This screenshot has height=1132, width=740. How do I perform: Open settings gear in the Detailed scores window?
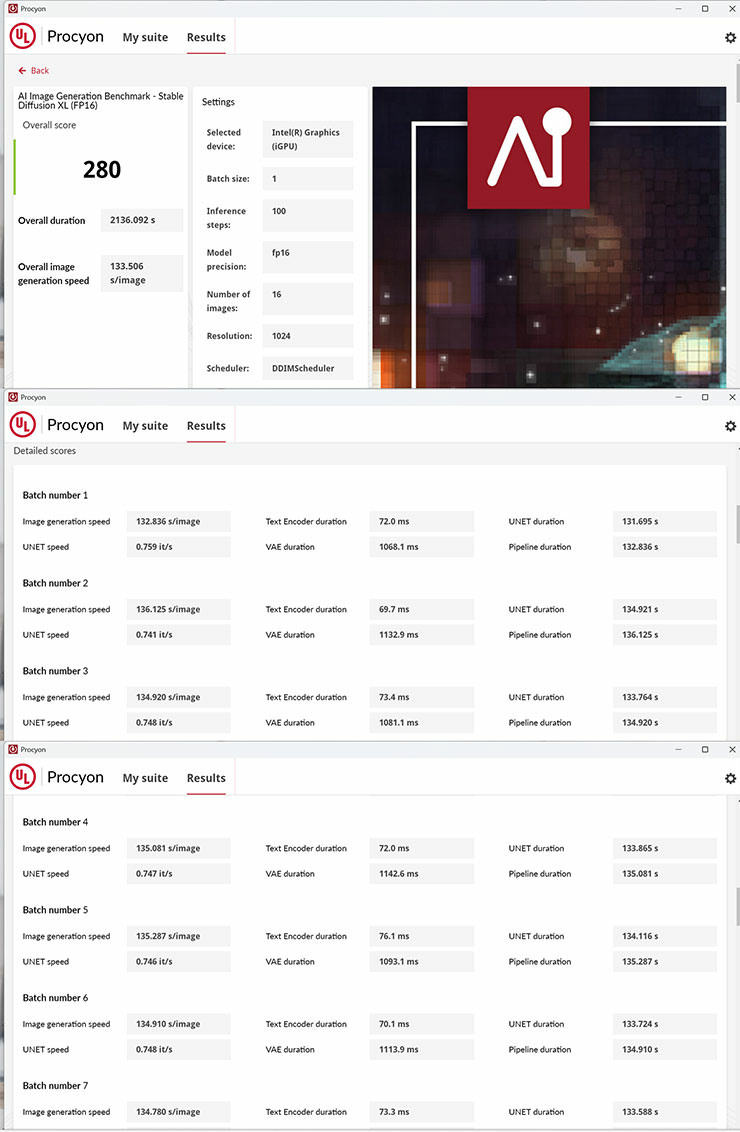tap(730, 426)
